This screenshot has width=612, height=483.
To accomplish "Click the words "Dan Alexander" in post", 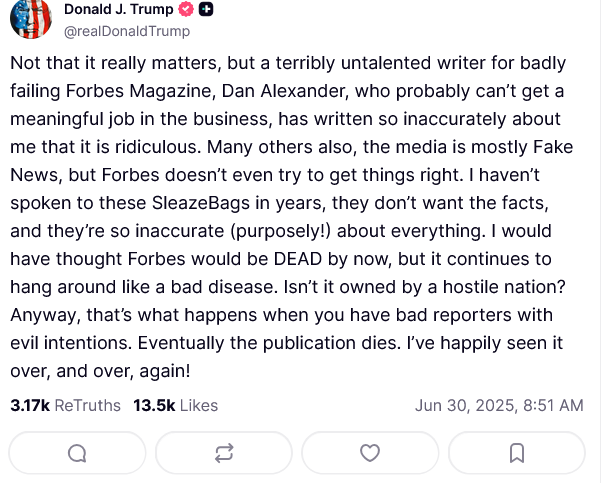I will (285, 91).
